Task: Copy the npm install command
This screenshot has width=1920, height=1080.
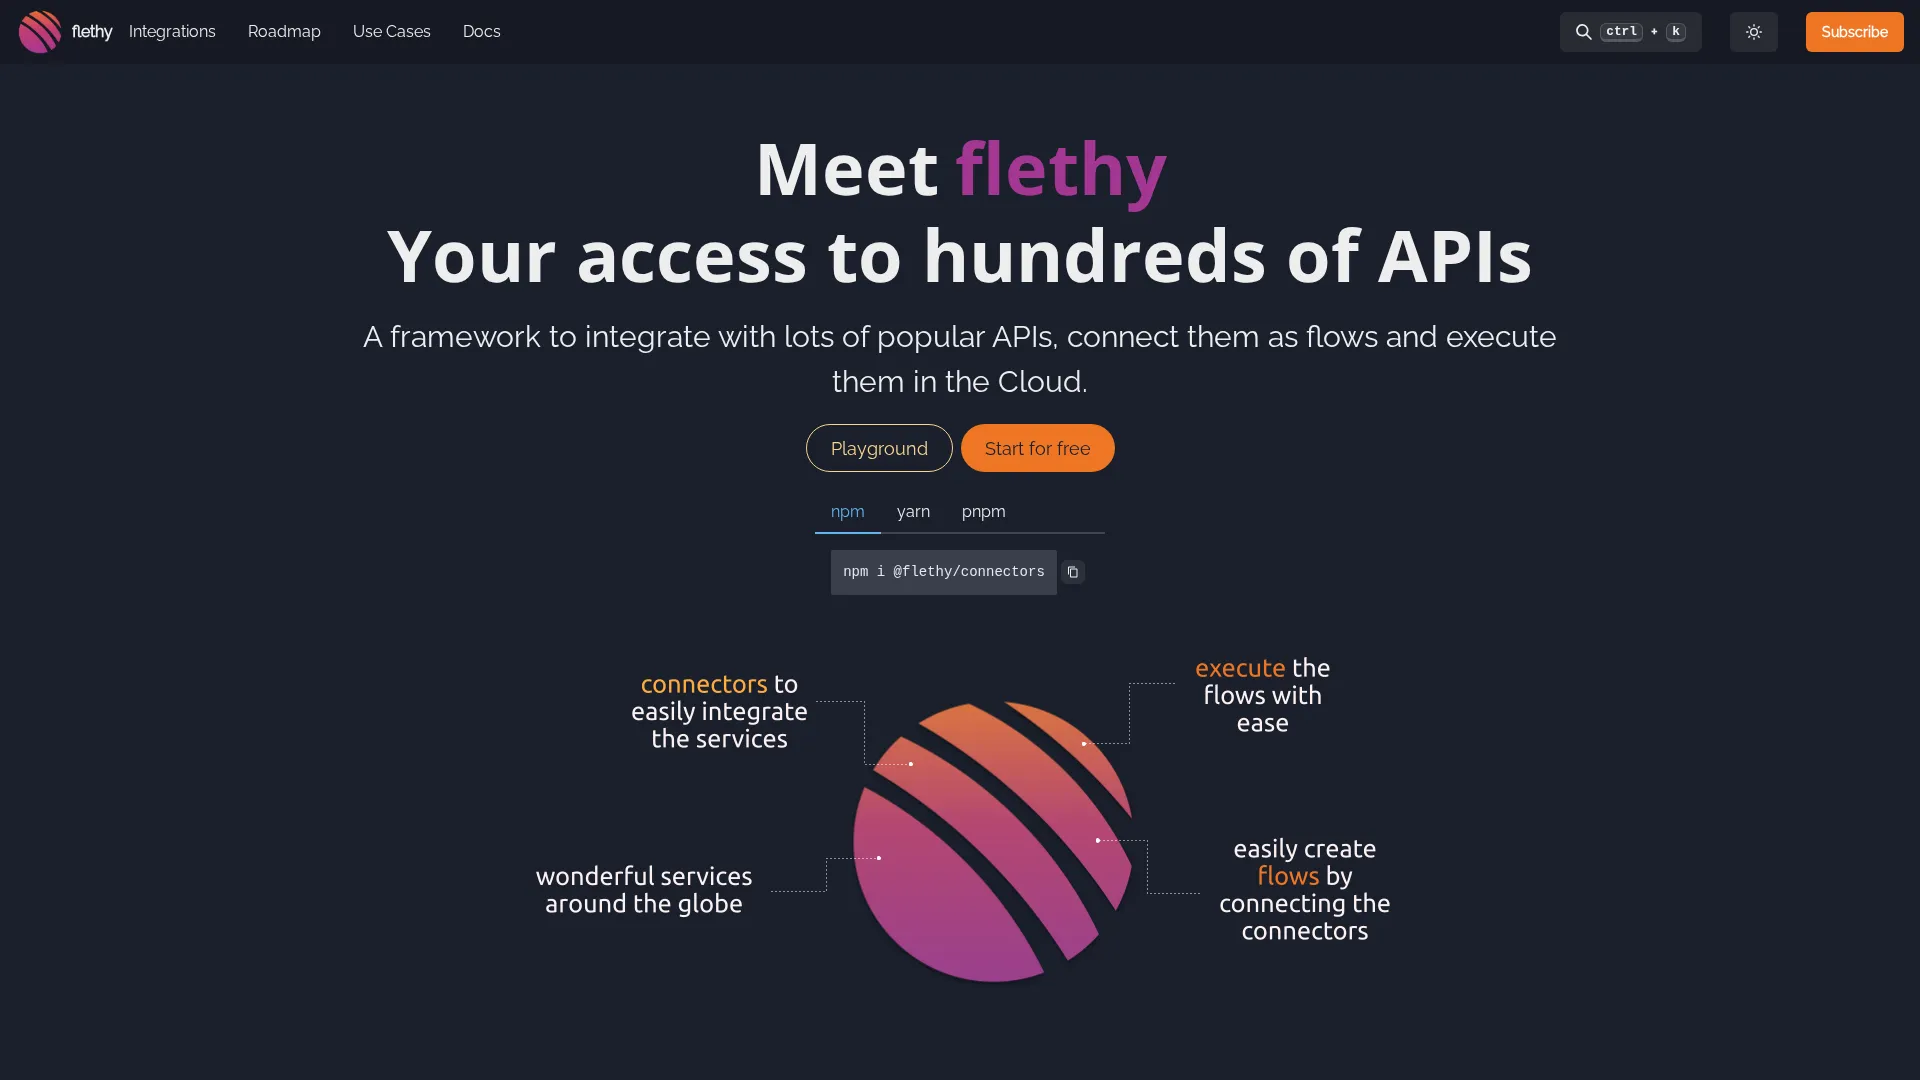Action: pyautogui.click(x=1073, y=572)
